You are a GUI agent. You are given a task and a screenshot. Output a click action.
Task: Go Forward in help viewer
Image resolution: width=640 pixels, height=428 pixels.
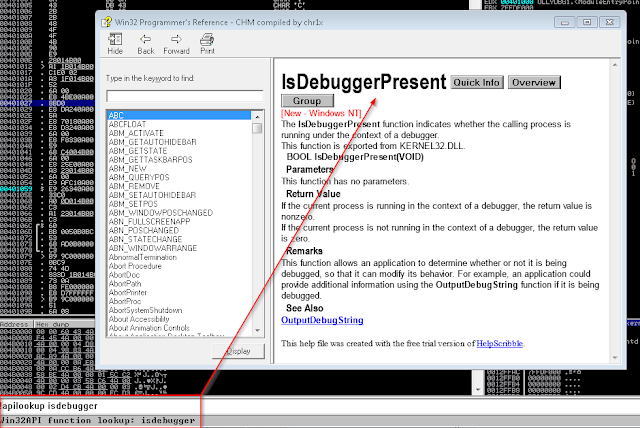point(176,44)
